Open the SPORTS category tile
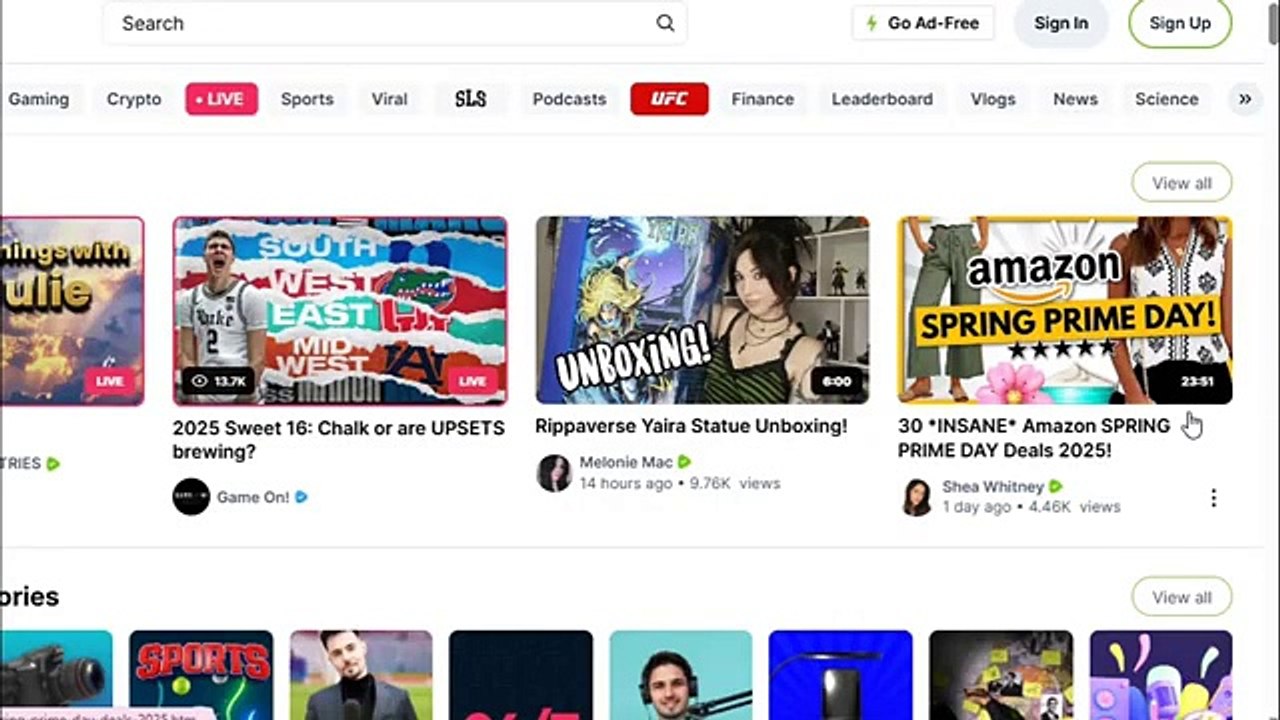 click(201, 675)
